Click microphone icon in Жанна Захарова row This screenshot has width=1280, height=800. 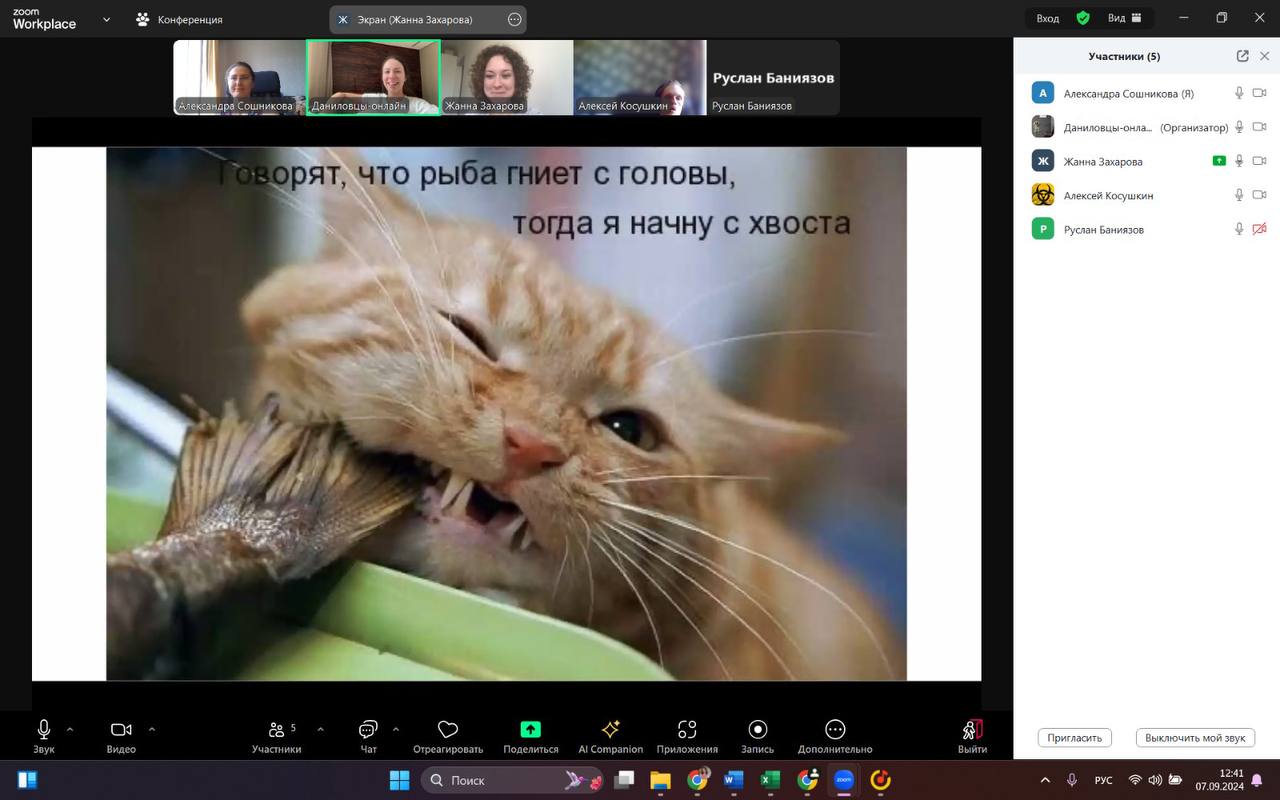tap(1239, 161)
